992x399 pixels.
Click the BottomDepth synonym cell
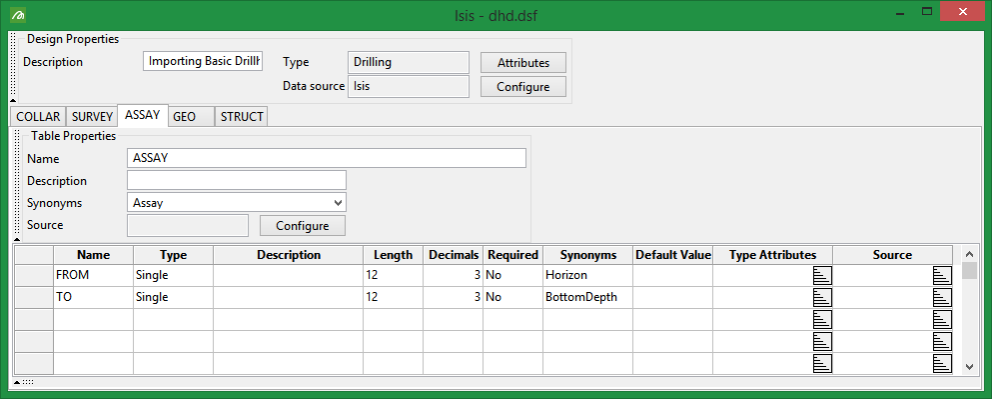[x=588, y=298]
